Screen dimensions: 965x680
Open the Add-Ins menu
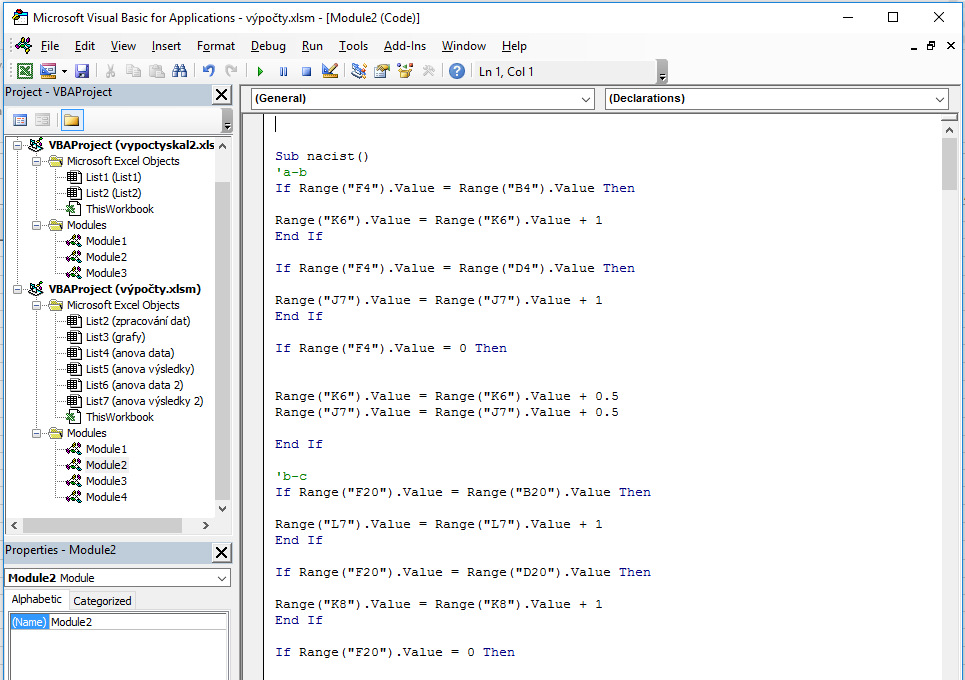pyautogui.click(x=405, y=46)
